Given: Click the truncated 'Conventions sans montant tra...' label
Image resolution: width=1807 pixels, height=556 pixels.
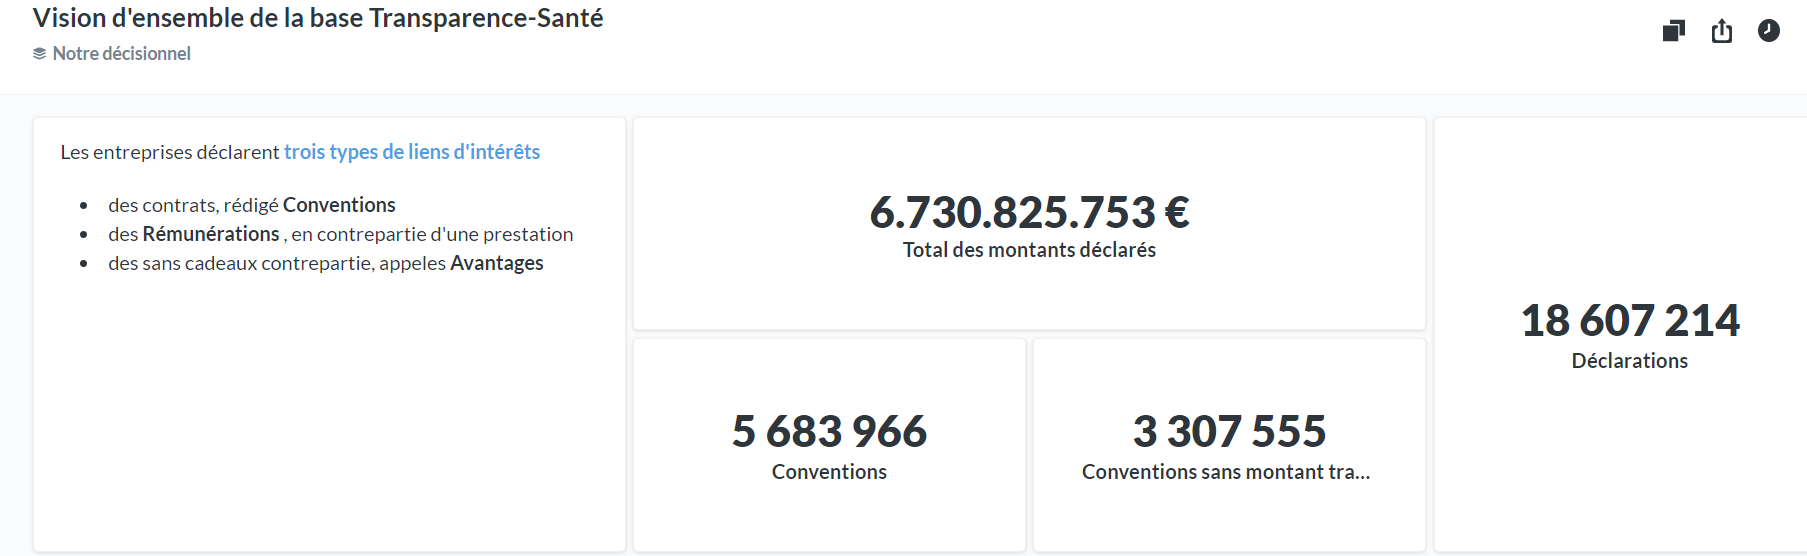Looking at the screenshot, I should [1225, 472].
